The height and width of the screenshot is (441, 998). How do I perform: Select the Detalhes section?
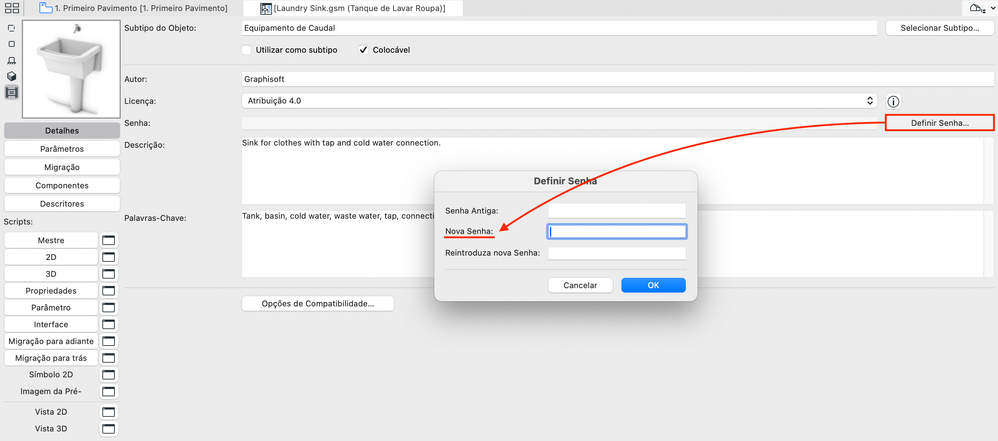point(62,130)
